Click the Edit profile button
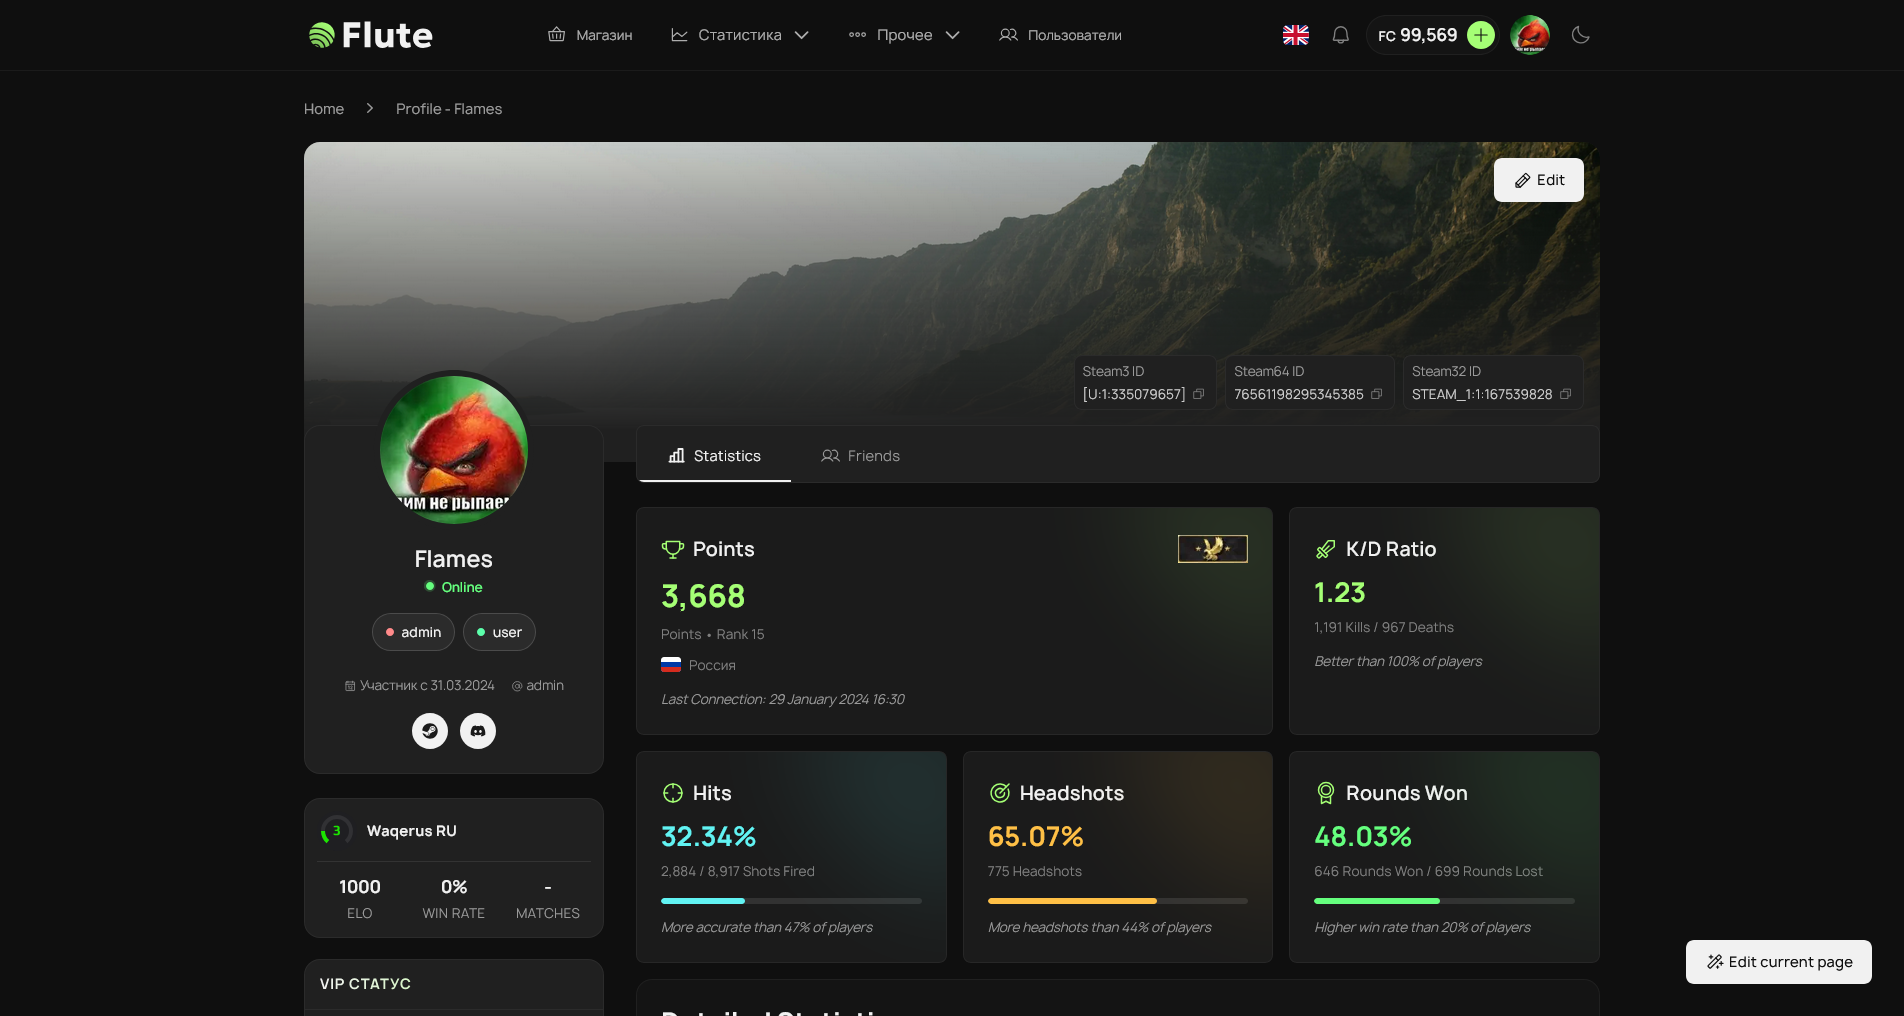Screen dimensions: 1904x1016 (1538, 180)
